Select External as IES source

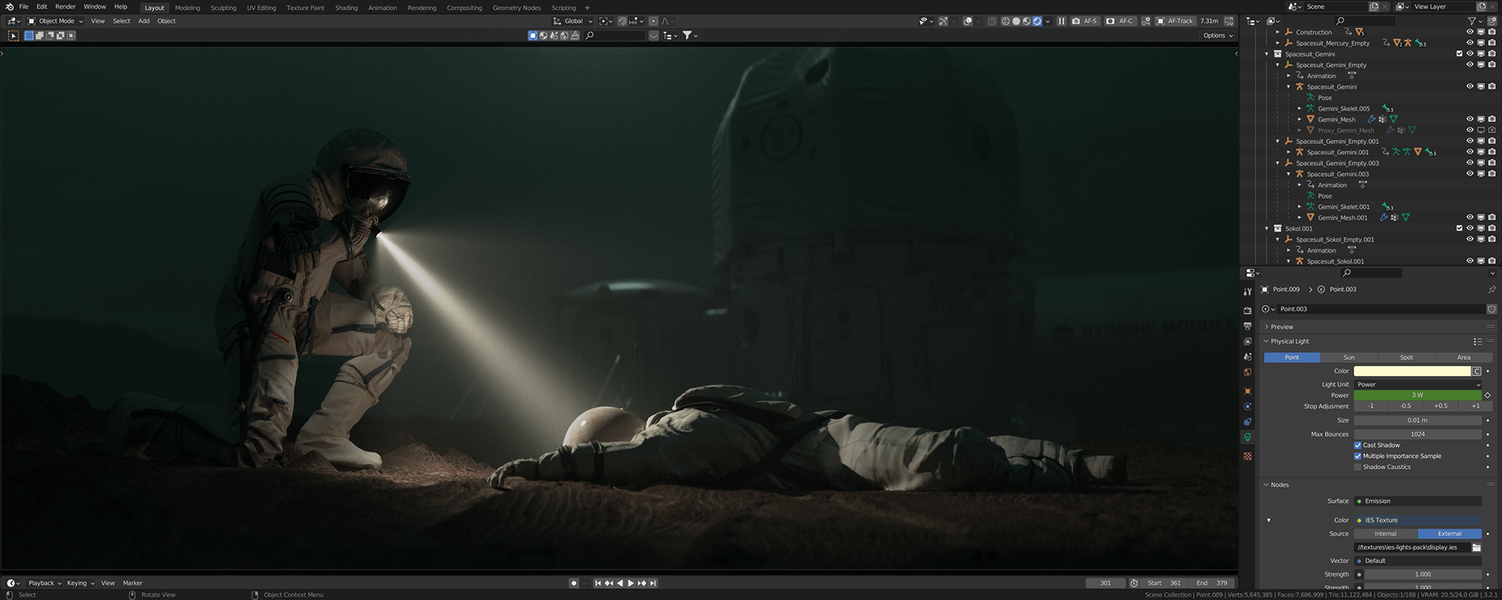(1449, 534)
